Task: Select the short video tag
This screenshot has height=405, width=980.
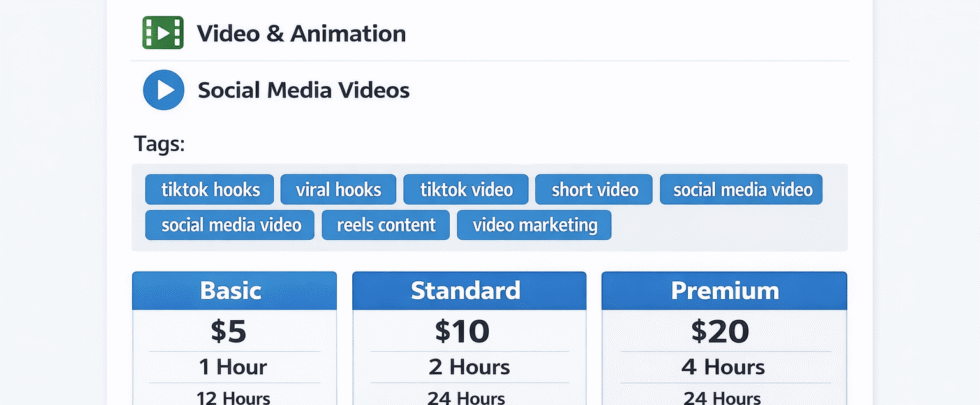Action: (594, 189)
